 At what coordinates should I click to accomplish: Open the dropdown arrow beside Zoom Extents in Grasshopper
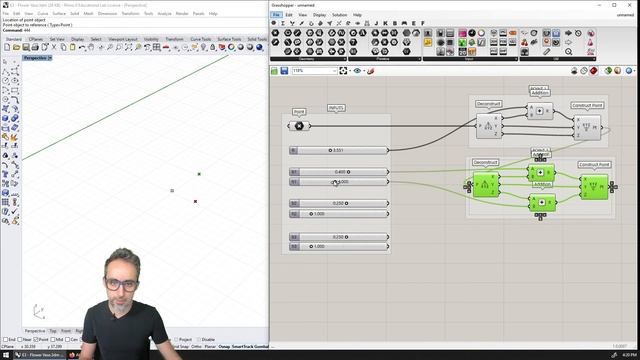coord(350,71)
